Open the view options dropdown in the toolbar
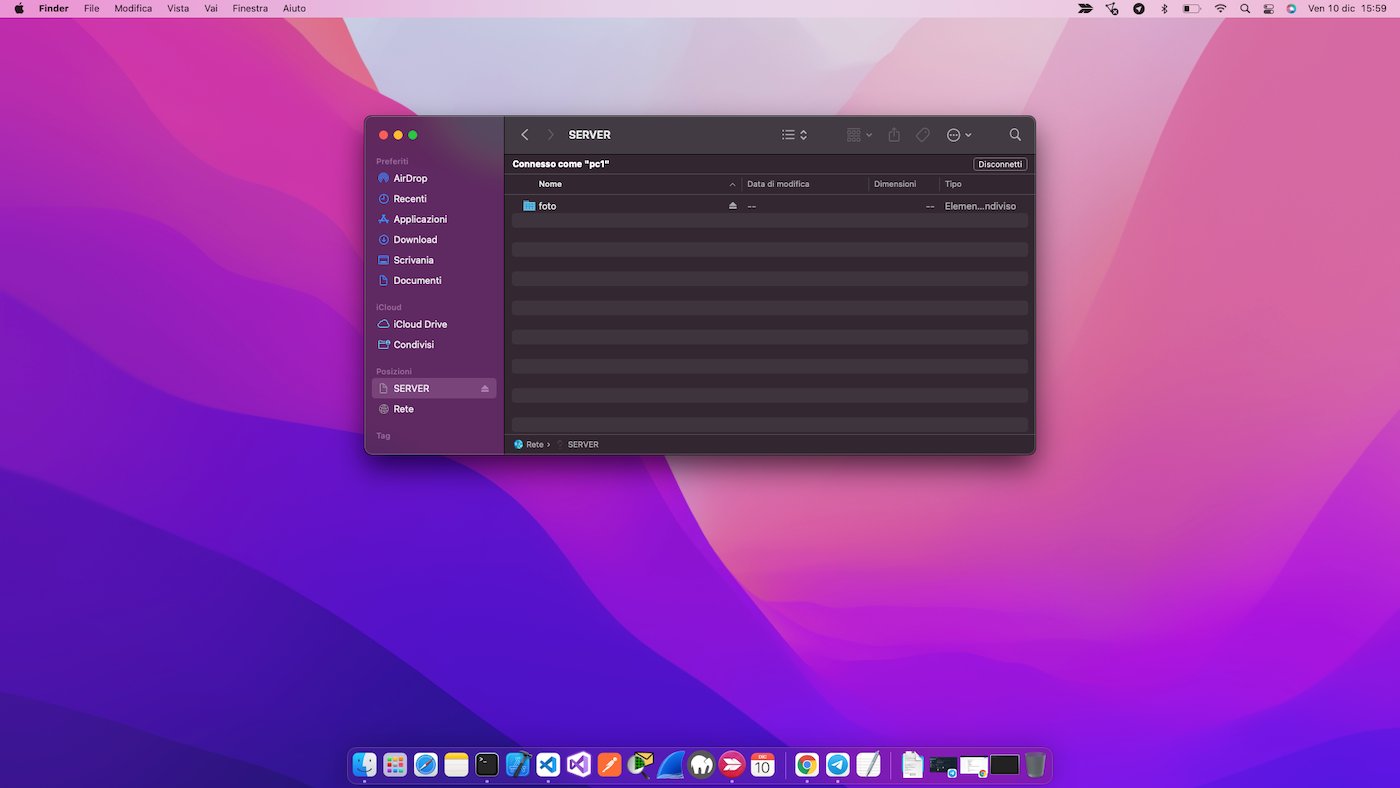The image size is (1400, 788). coord(794,134)
